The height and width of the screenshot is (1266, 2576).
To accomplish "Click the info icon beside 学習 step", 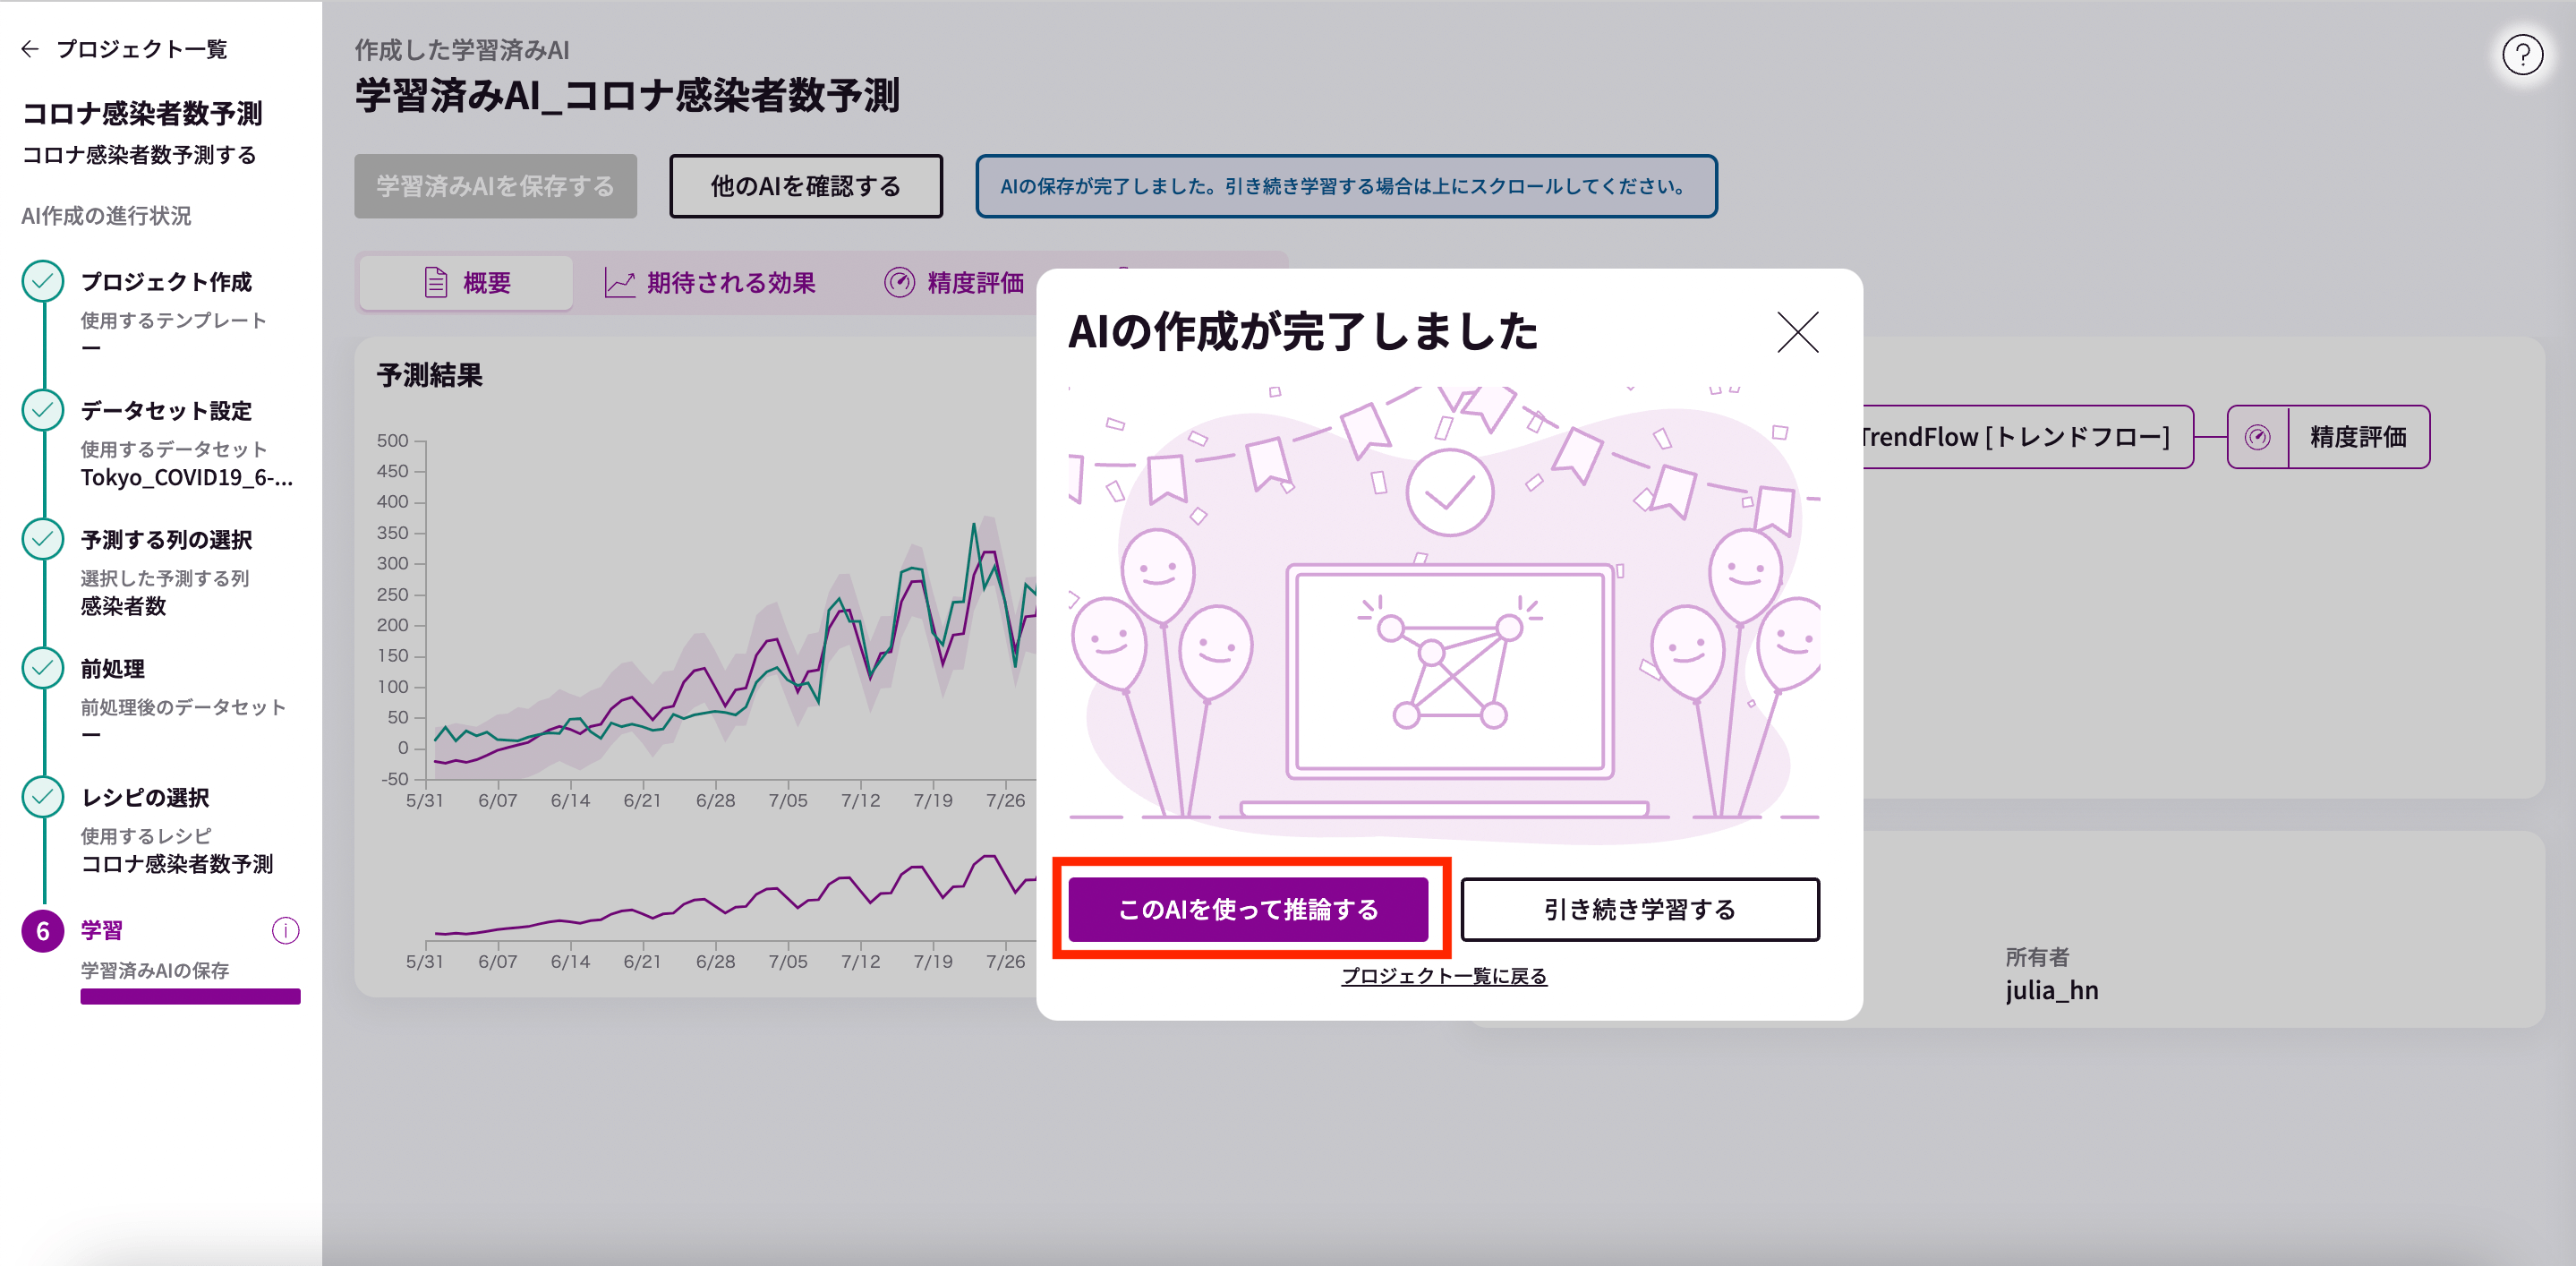I will [x=285, y=930].
